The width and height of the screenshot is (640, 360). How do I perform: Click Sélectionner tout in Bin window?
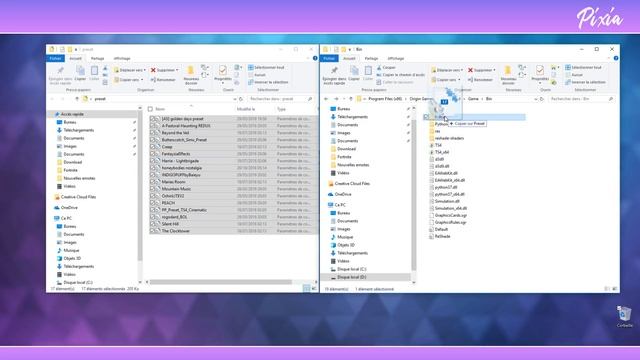click(584, 67)
